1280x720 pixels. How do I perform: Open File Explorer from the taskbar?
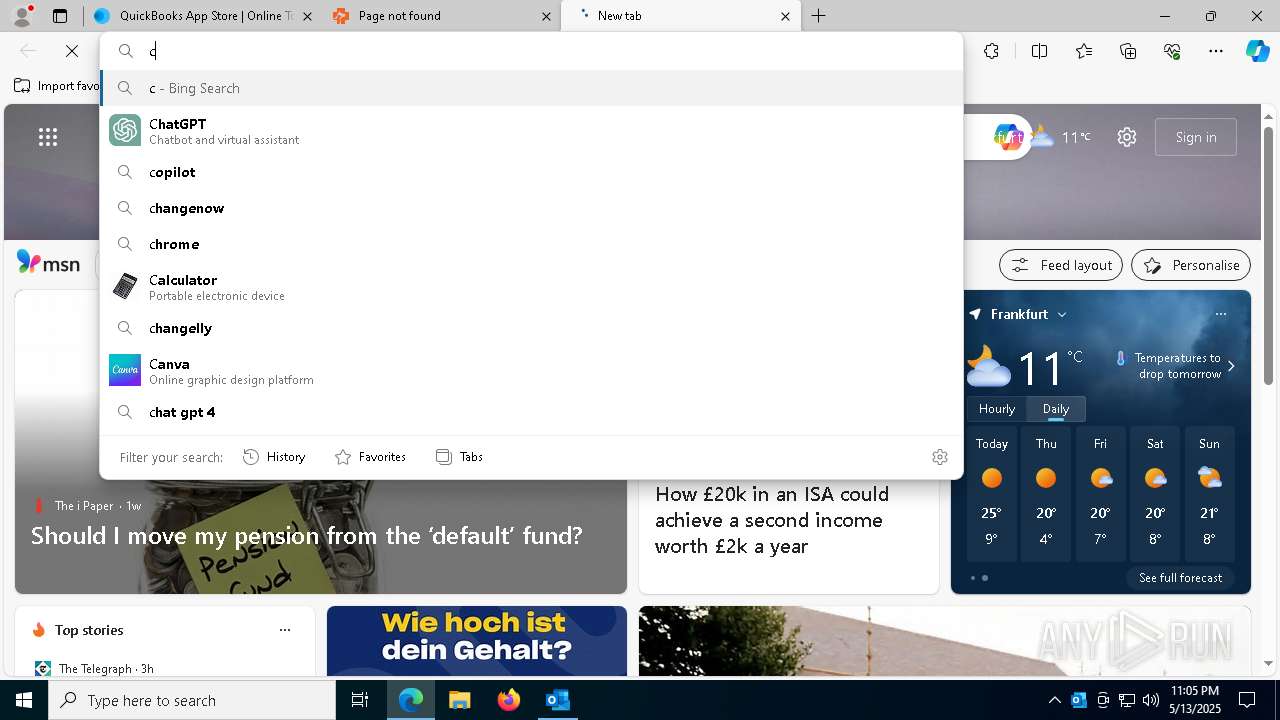coord(459,700)
